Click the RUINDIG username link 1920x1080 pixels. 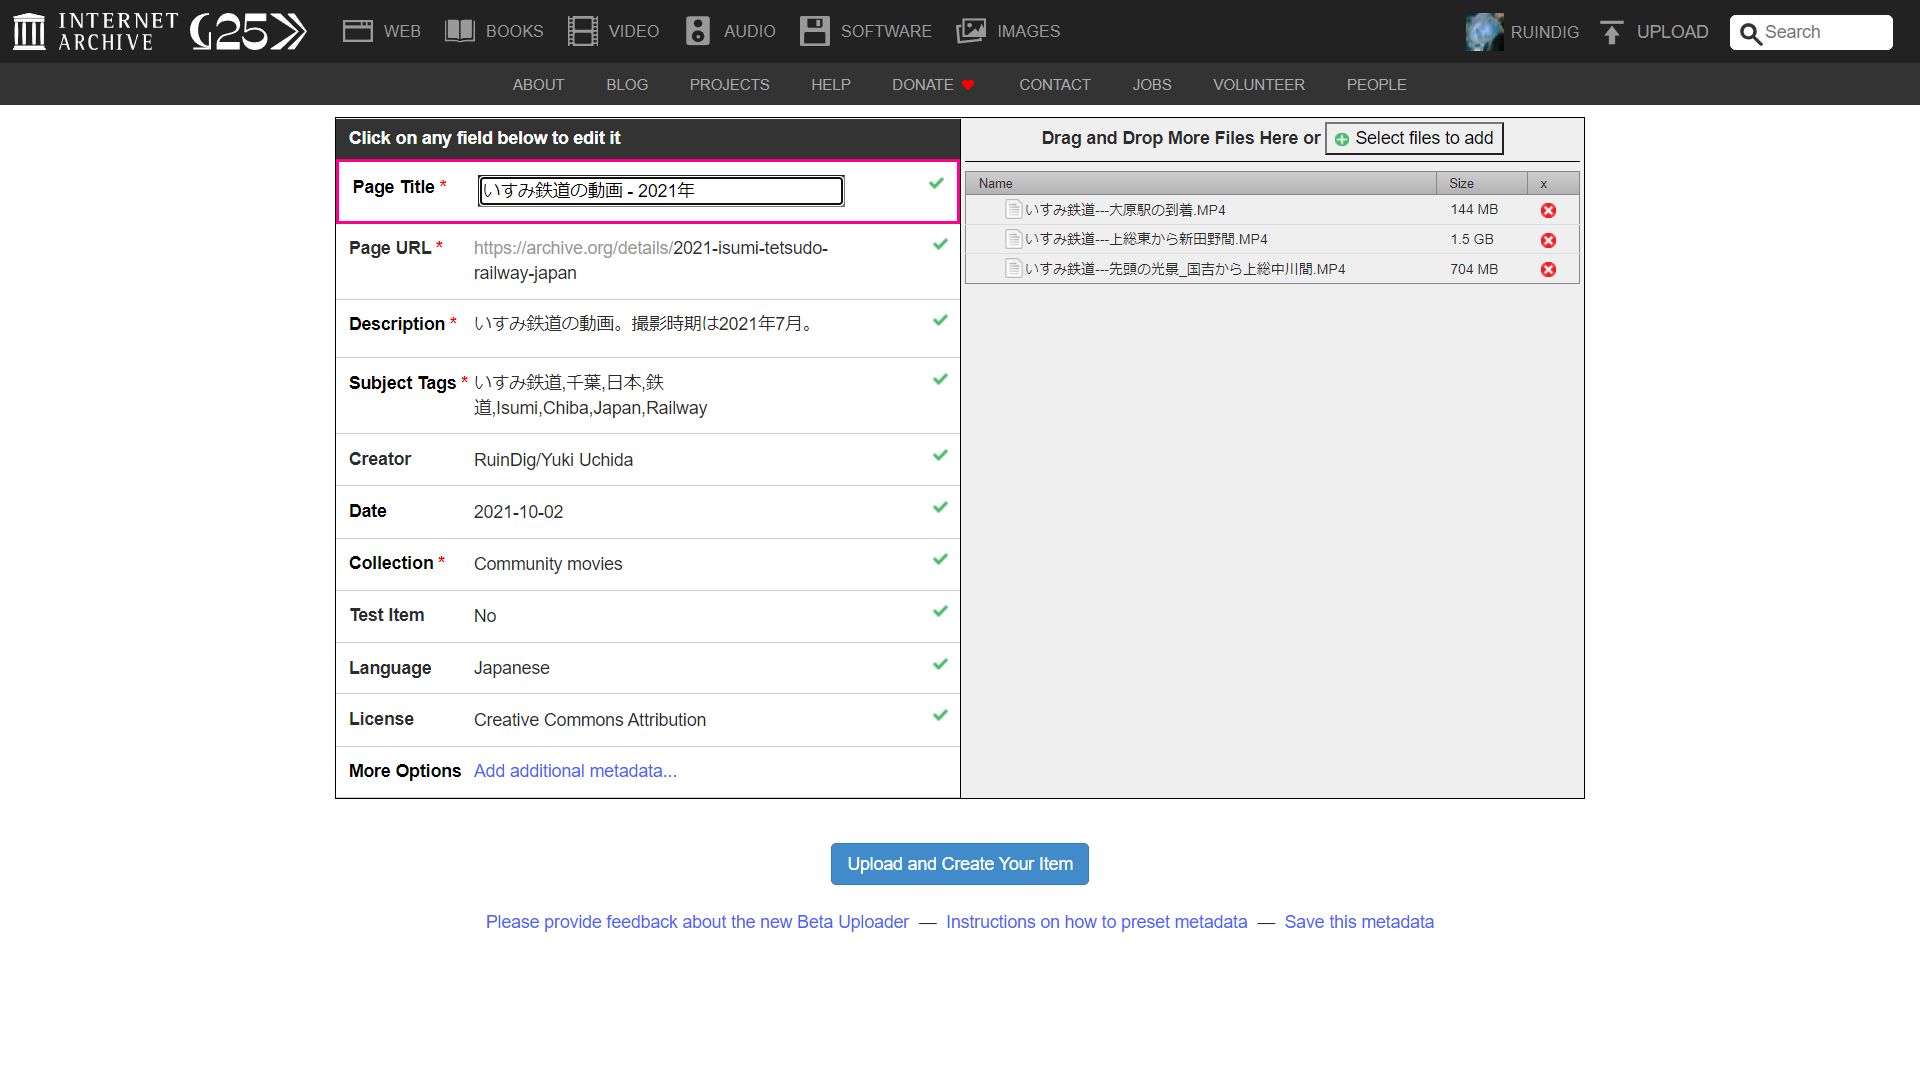pos(1545,32)
